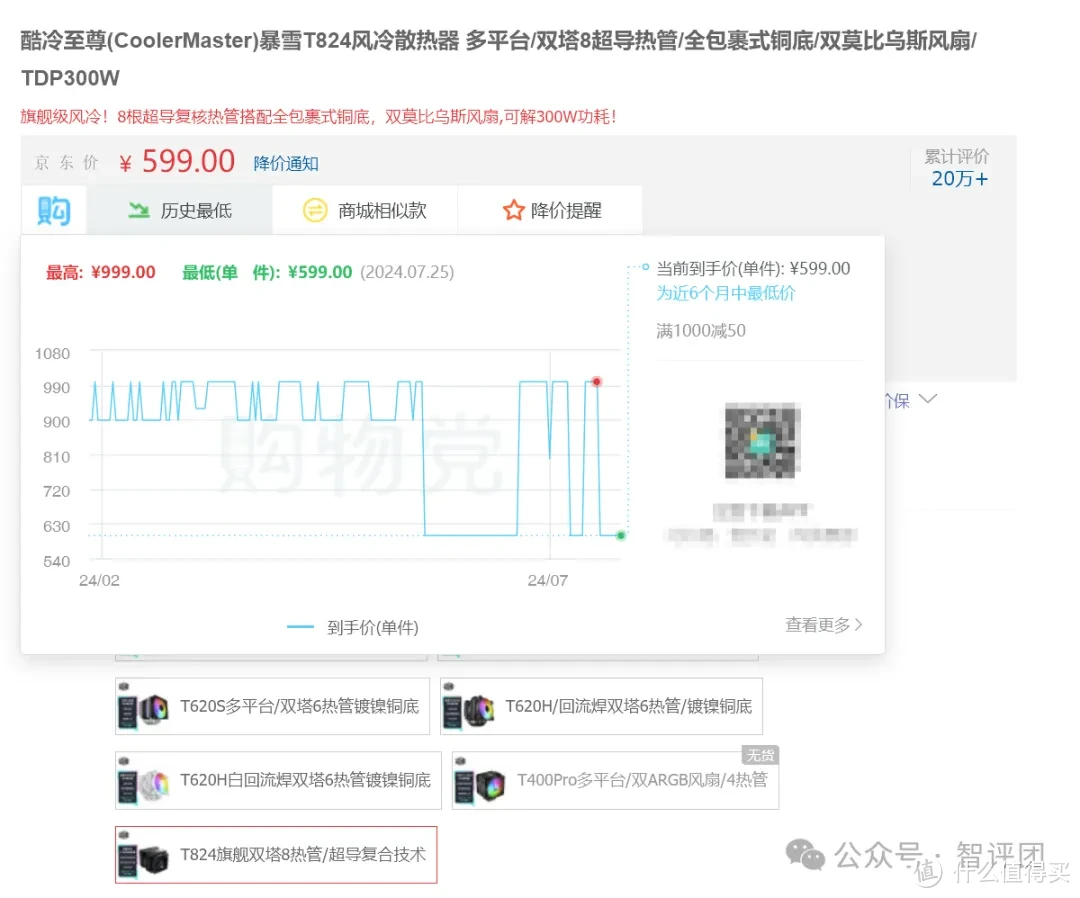Click the green lowest-price point on chart
The height and width of the screenshot is (898, 1080).
click(621, 535)
